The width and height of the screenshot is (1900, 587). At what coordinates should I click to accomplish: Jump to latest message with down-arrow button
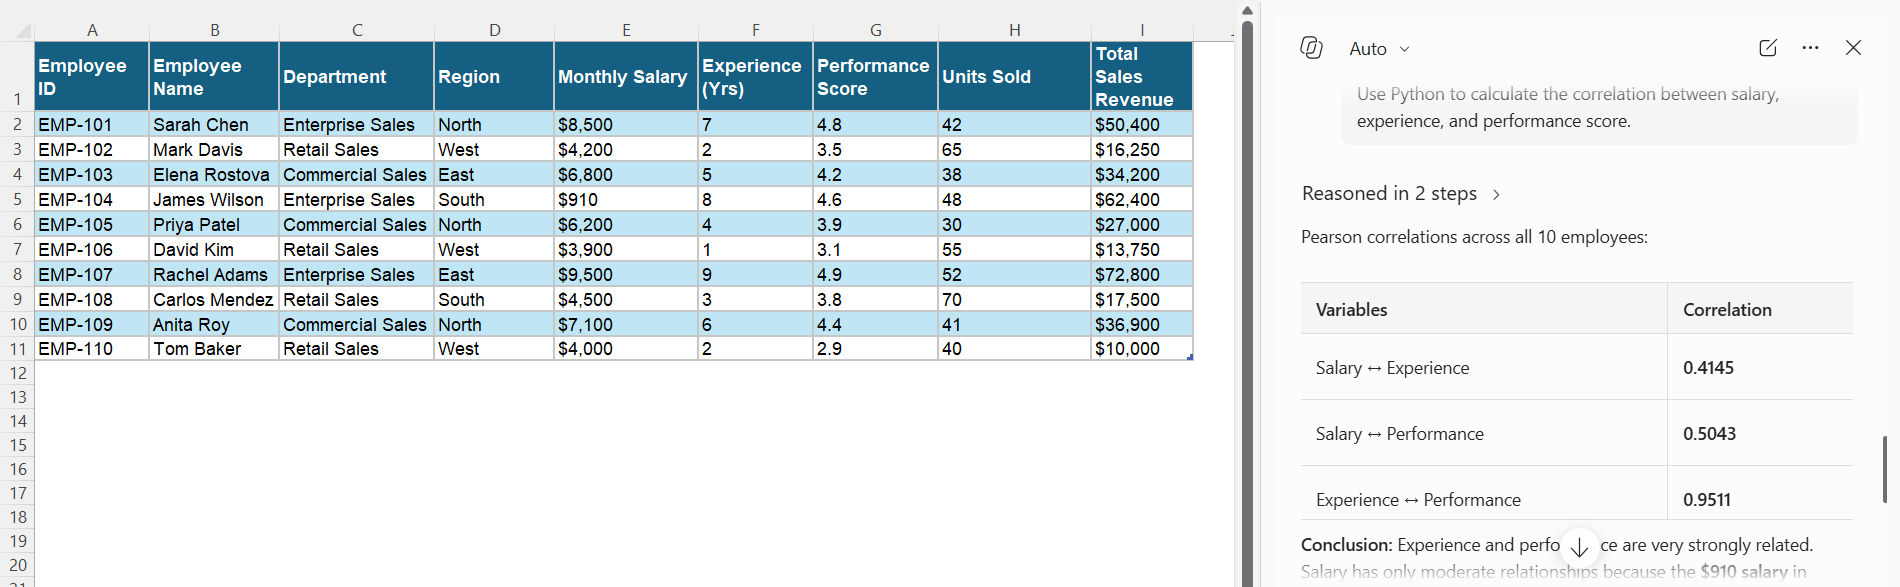click(x=1579, y=548)
